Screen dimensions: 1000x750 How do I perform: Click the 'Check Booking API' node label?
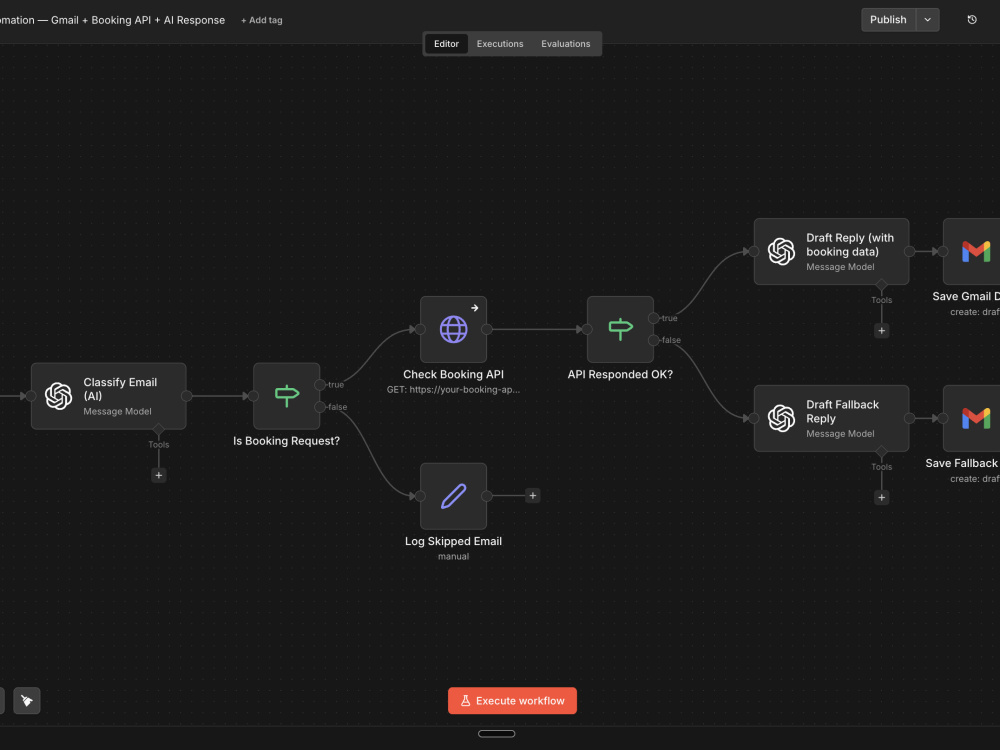453,374
